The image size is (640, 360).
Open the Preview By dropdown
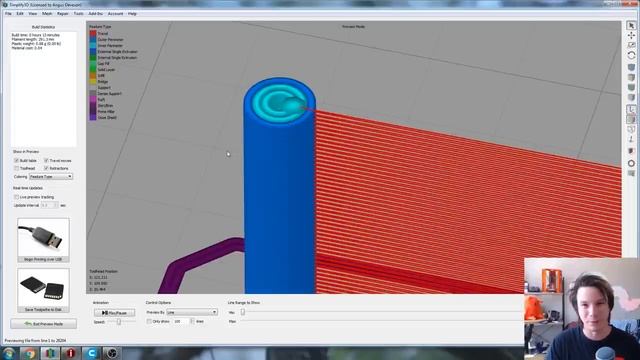pyautogui.click(x=192, y=312)
